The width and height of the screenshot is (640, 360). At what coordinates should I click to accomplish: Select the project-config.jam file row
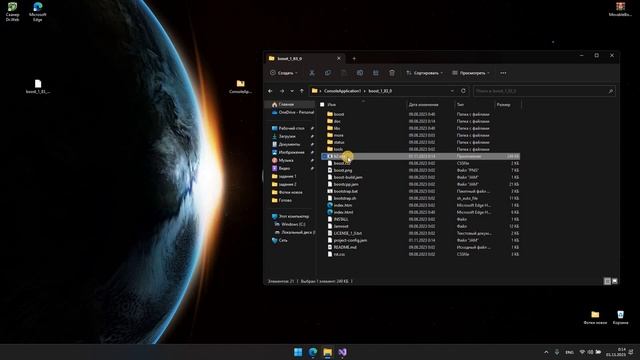pos(420,240)
